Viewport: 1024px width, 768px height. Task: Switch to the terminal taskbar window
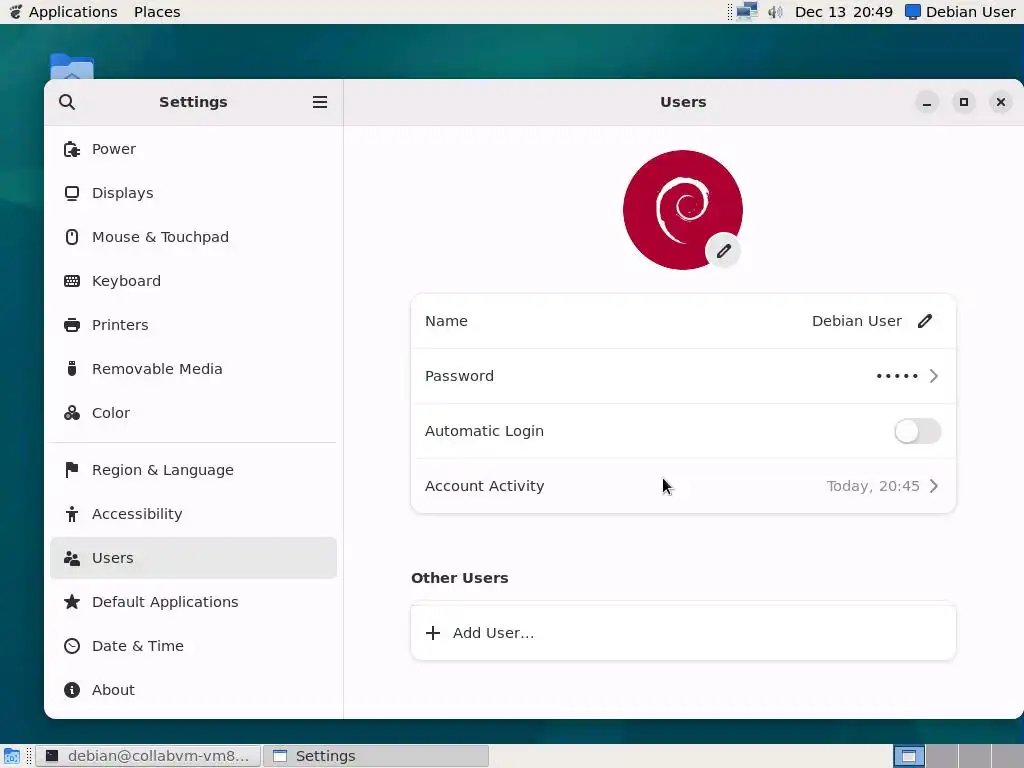148,756
